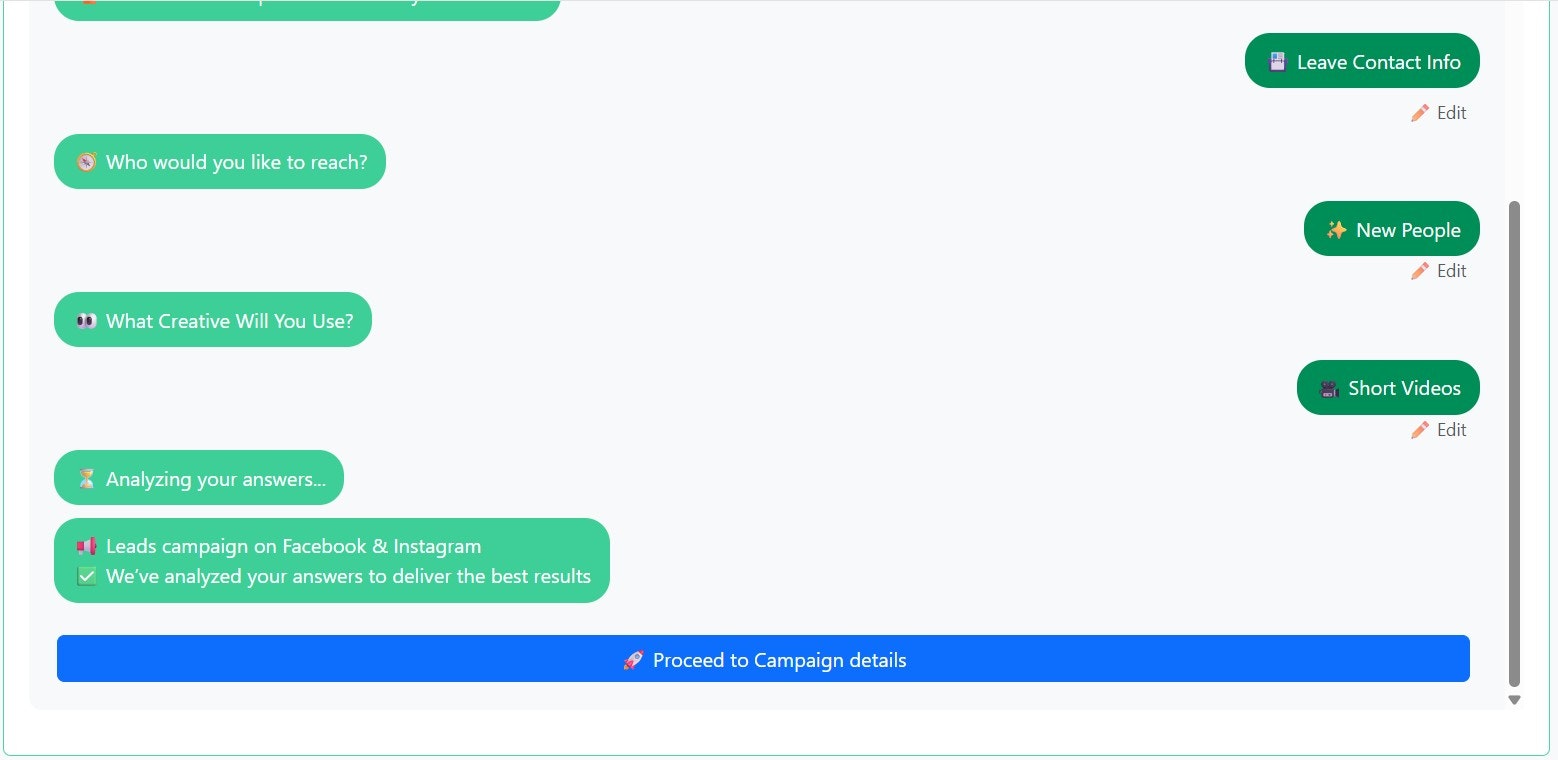The width and height of the screenshot is (1558, 760).
Task: Click the eyes emoji beside What Creative
Action: (x=87, y=321)
